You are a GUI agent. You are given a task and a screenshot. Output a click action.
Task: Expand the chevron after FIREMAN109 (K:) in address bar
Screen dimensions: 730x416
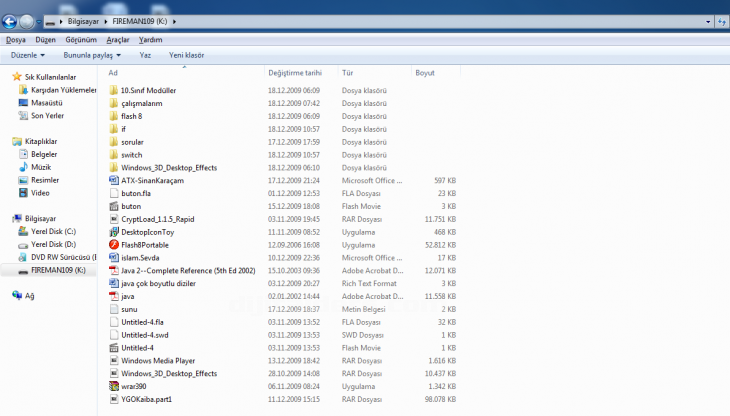point(174,20)
